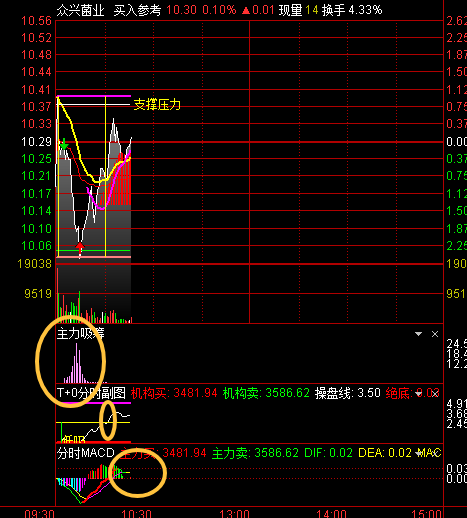Select the T+0分时副图 indicator title

(x=91, y=393)
